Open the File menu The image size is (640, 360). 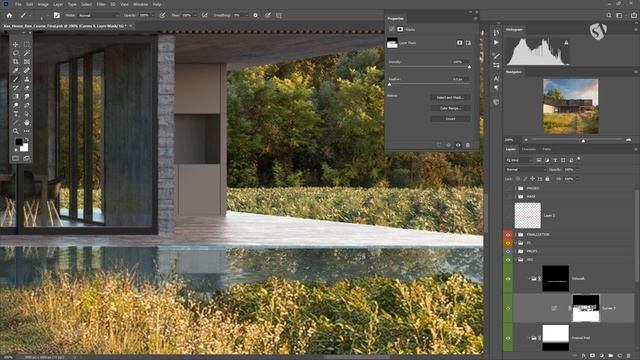coord(18,4)
